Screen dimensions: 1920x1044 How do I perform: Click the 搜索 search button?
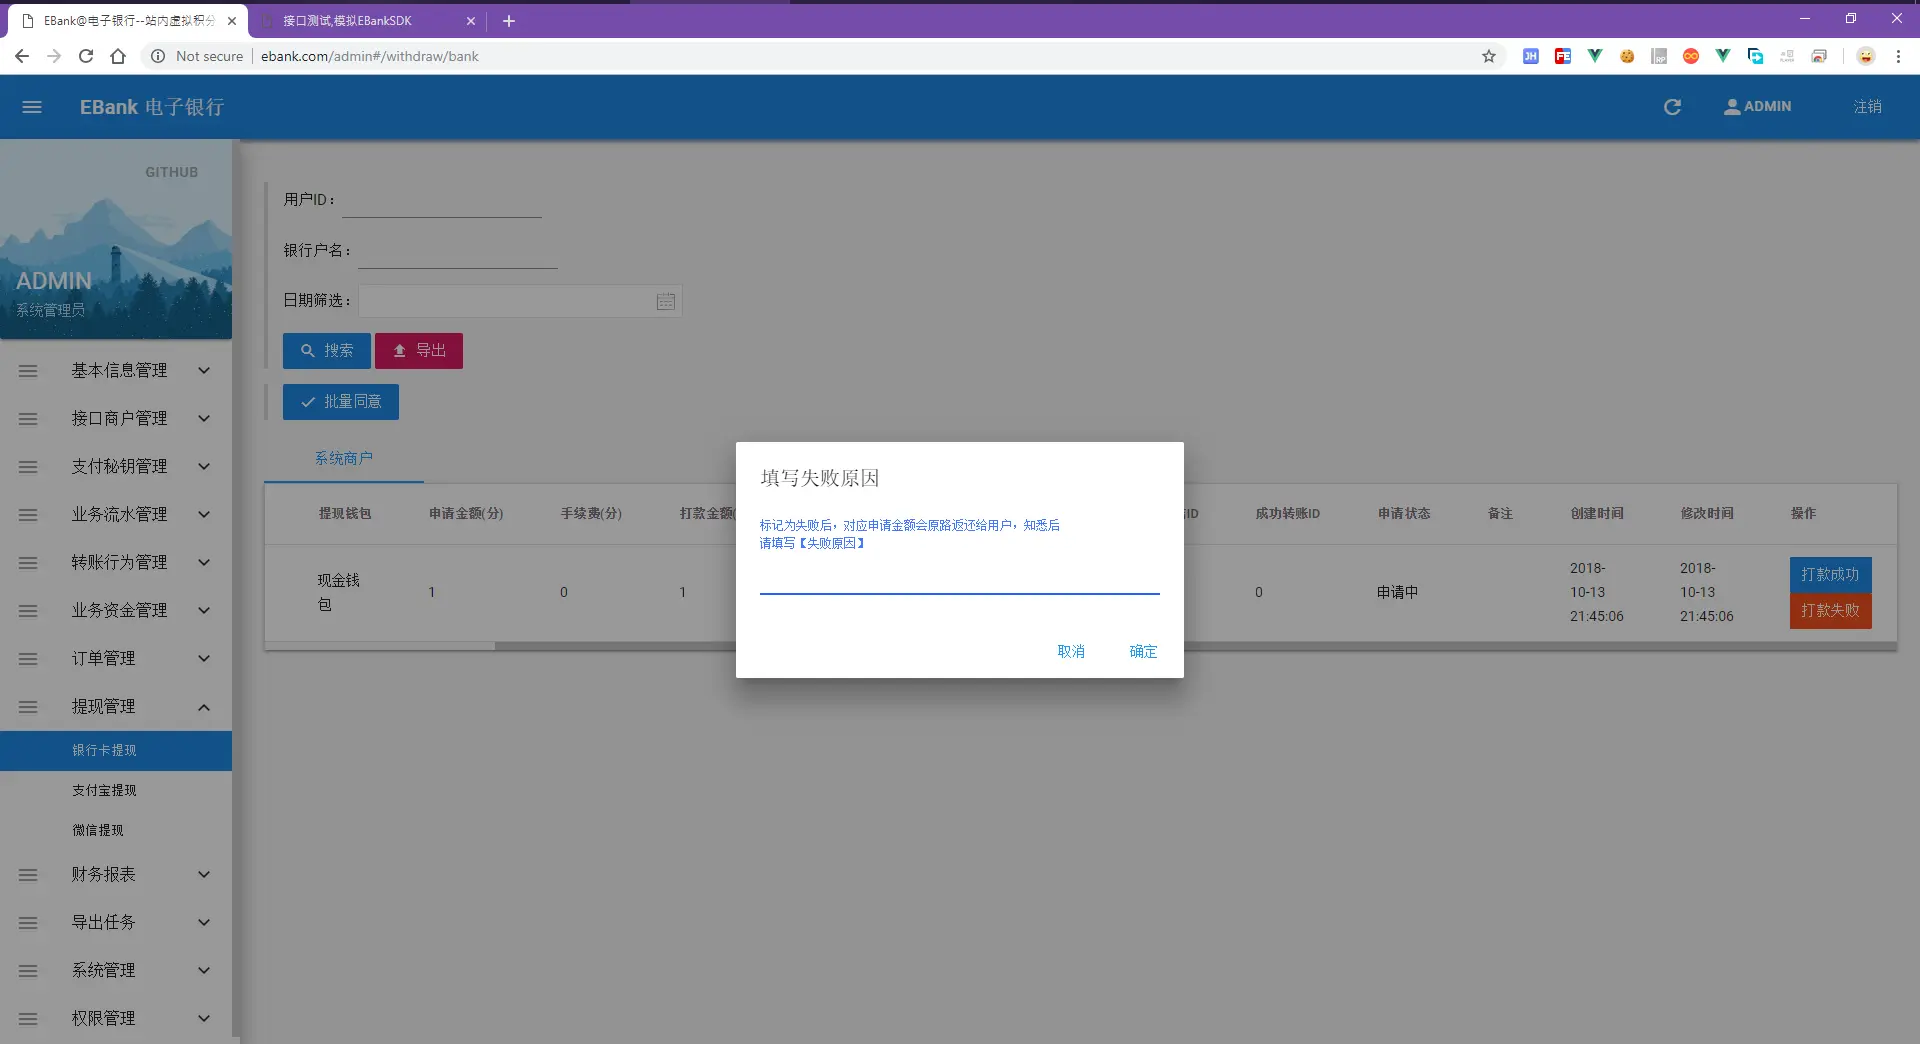click(x=327, y=351)
